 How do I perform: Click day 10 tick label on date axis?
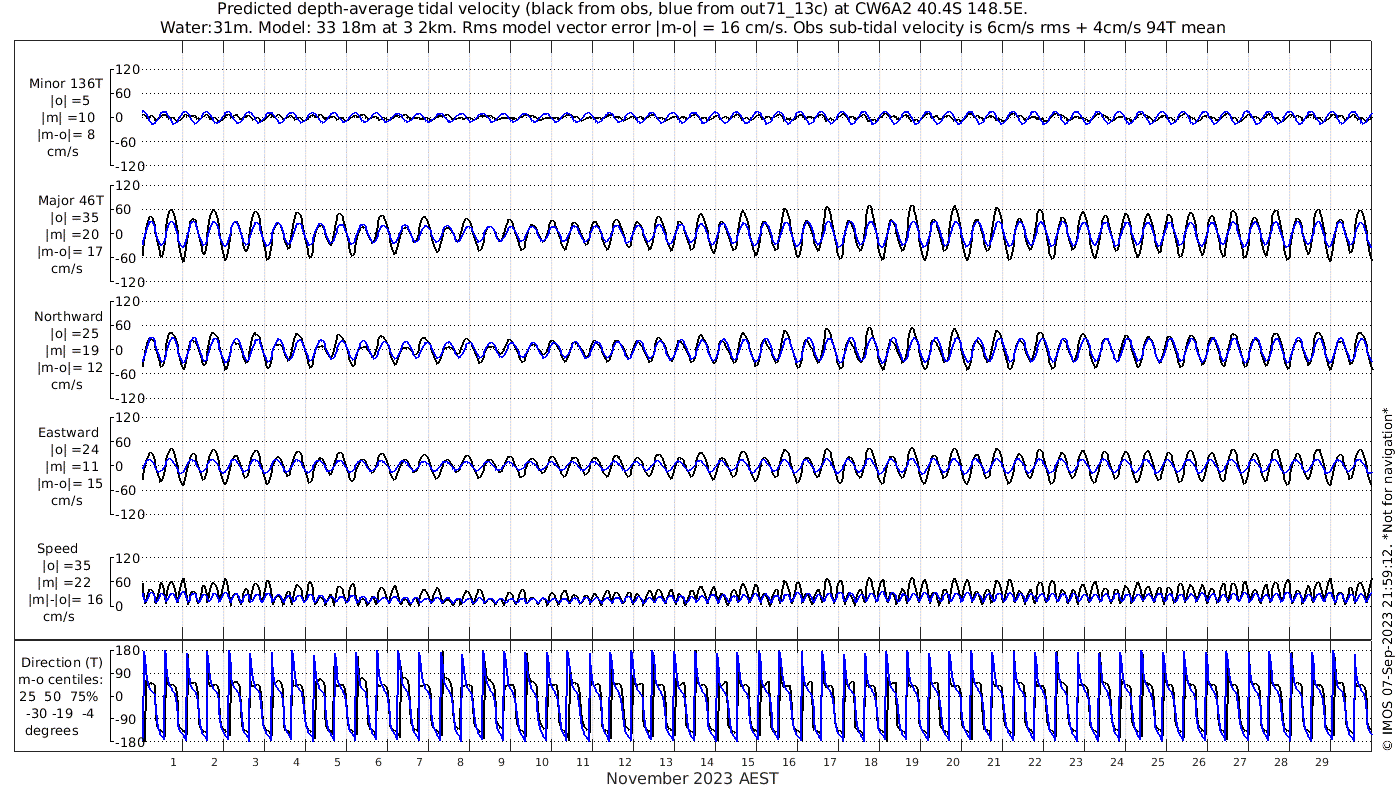click(542, 762)
